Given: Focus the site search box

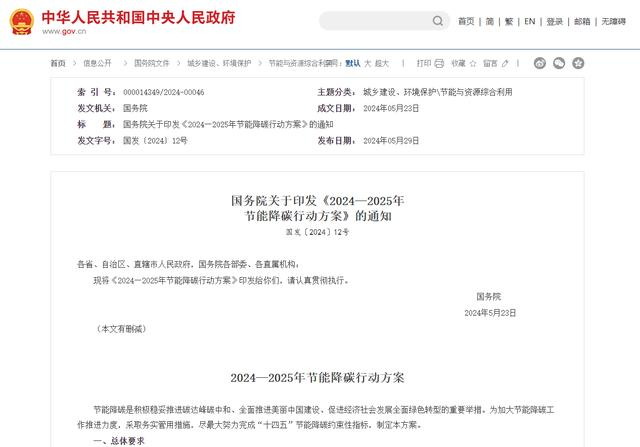Looking at the screenshot, I should (x=384, y=21).
